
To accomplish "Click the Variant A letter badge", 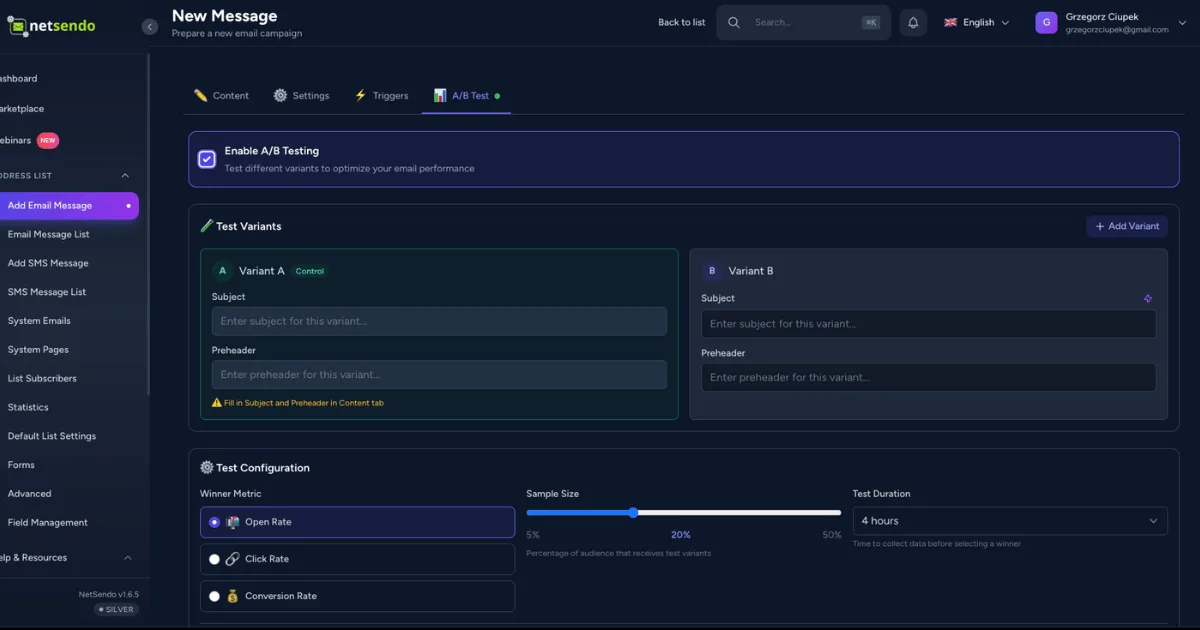I will [222, 271].
